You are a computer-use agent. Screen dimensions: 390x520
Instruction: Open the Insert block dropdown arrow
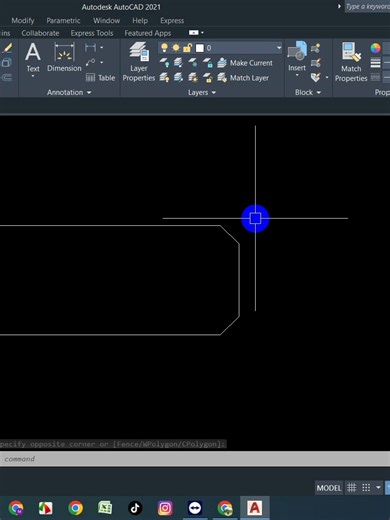297,75
